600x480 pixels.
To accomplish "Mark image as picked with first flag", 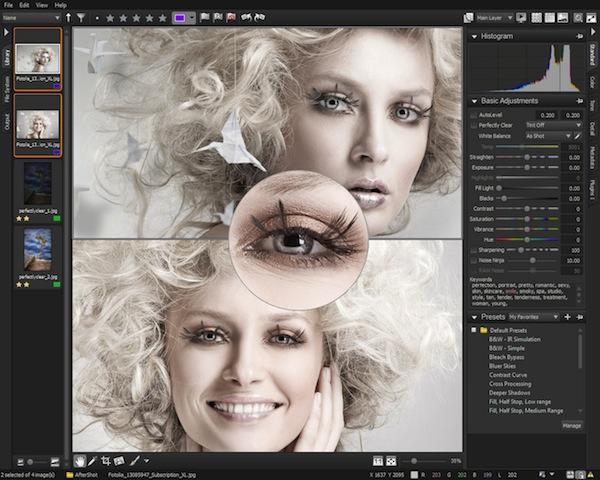I will tap(205, 18).
